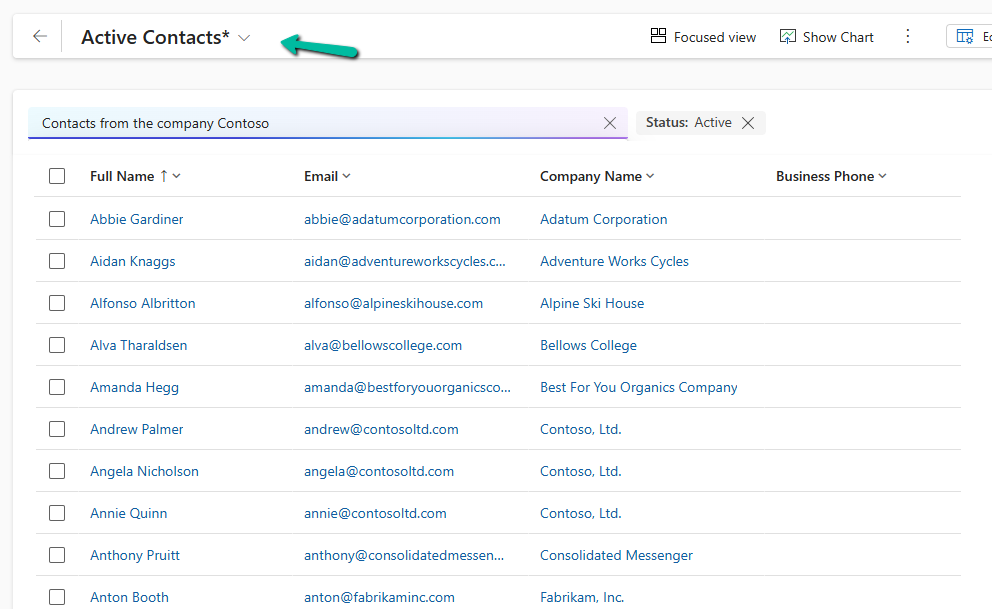Click the back arrow icon
The width and height of the screenshot is (992, 609).
tap(39, 37)
